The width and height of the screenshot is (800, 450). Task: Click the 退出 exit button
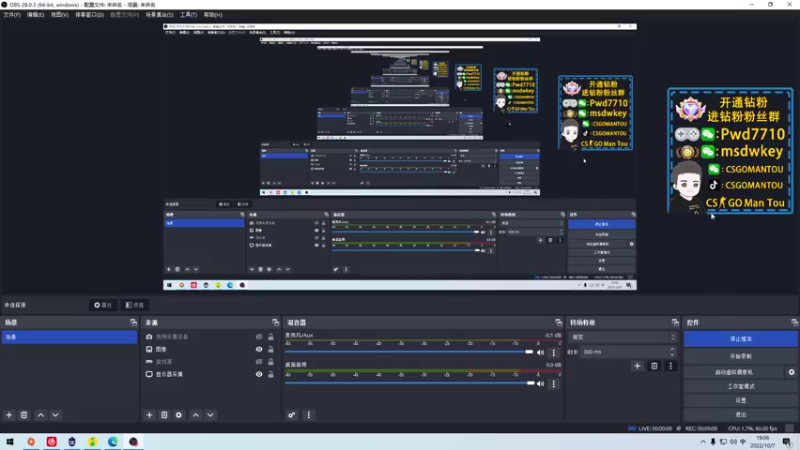pyautogui.click(x=741, y=414)
